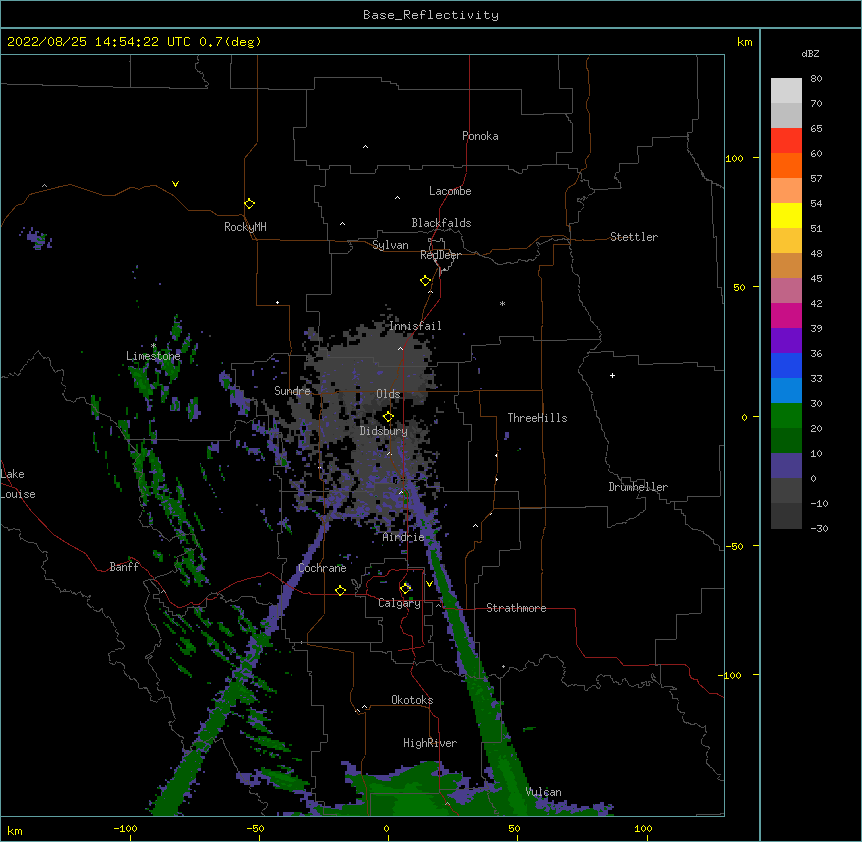This screenshot has width=862, height=842.
Task: Select the dark green 10-20 dBZ legend swatch
Action: (786, 441)
